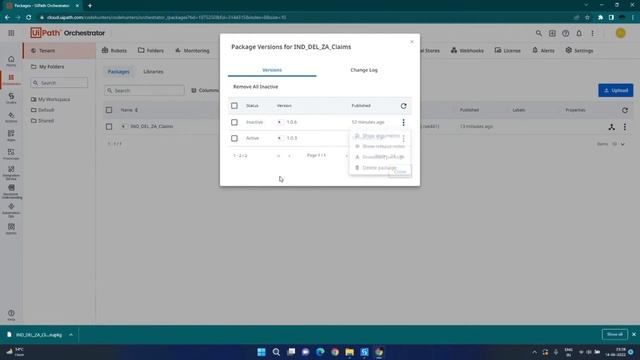This screenshot has width=640, height=360.
Task: Go to Home in left rail
Action: click(11, 61)
